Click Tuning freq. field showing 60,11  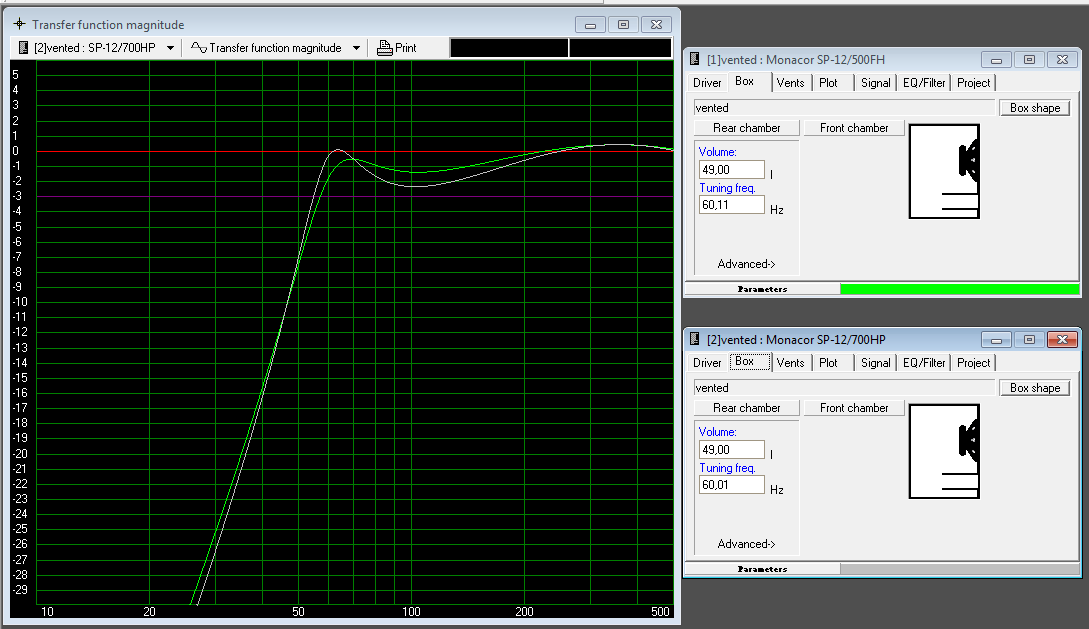(x=731, y=205)
